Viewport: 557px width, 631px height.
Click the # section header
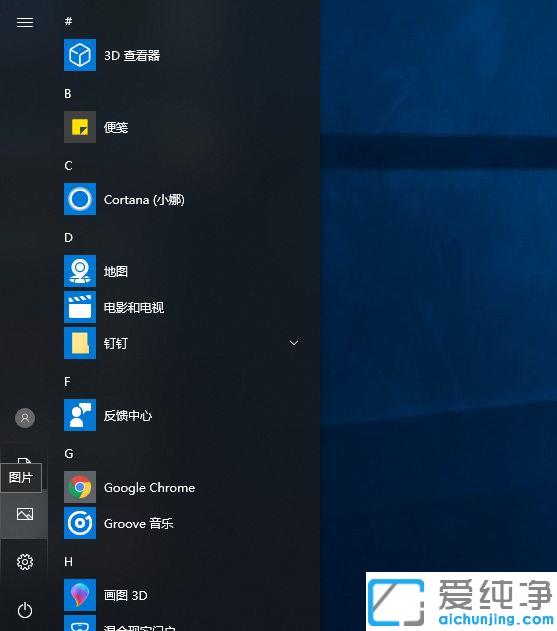coord(68,21)
